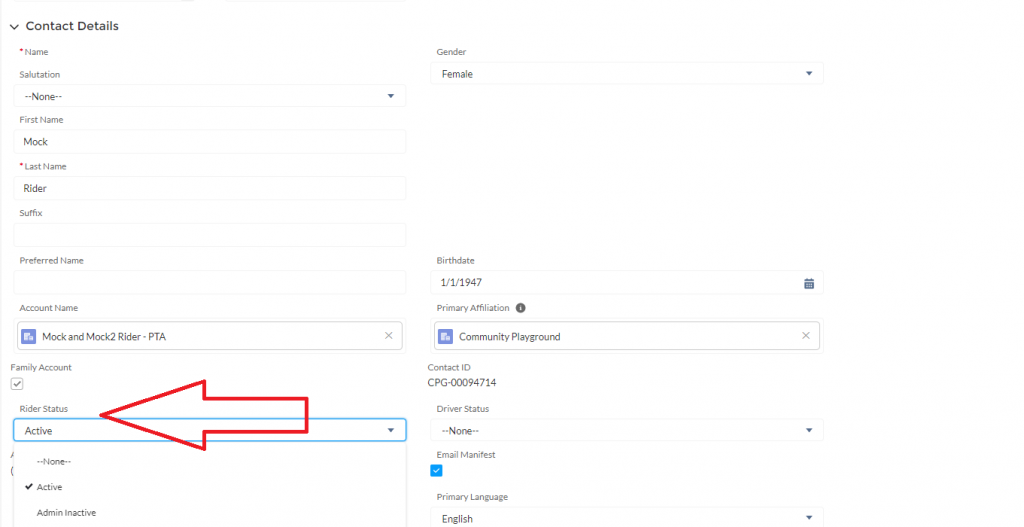This screenshot has height=527, width=1024.
Task: Click the account icon beside Mock and Mock2 Rider
Action: click(30, 337)
